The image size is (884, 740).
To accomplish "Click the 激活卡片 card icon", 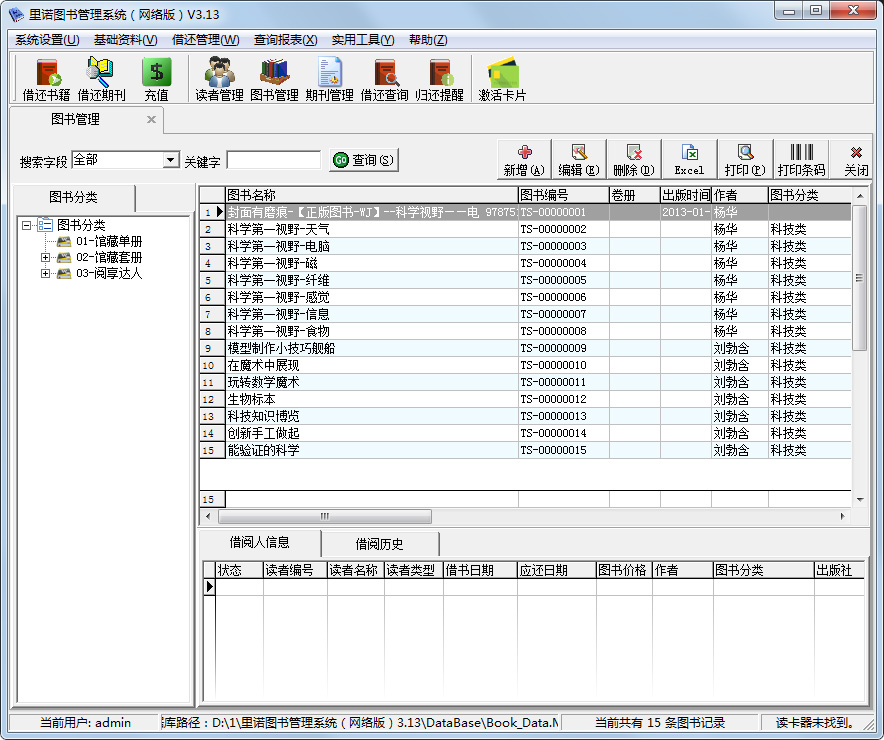I will 502,79.
